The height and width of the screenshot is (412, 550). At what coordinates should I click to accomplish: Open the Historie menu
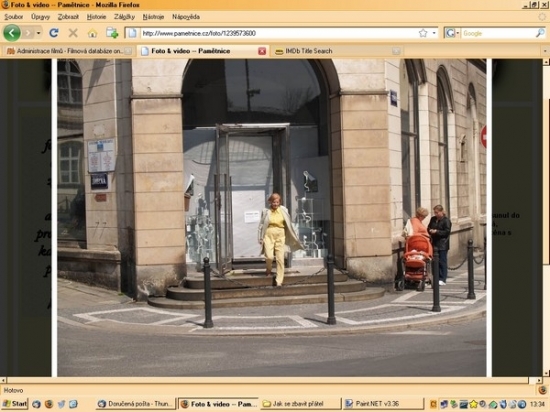point(96,17)
